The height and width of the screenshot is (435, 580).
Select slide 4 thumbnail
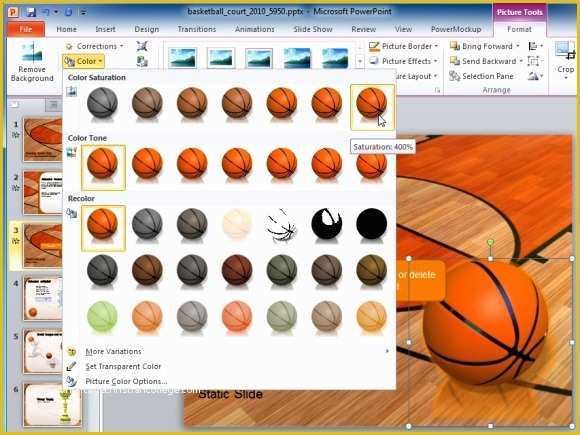pos(43,299)
